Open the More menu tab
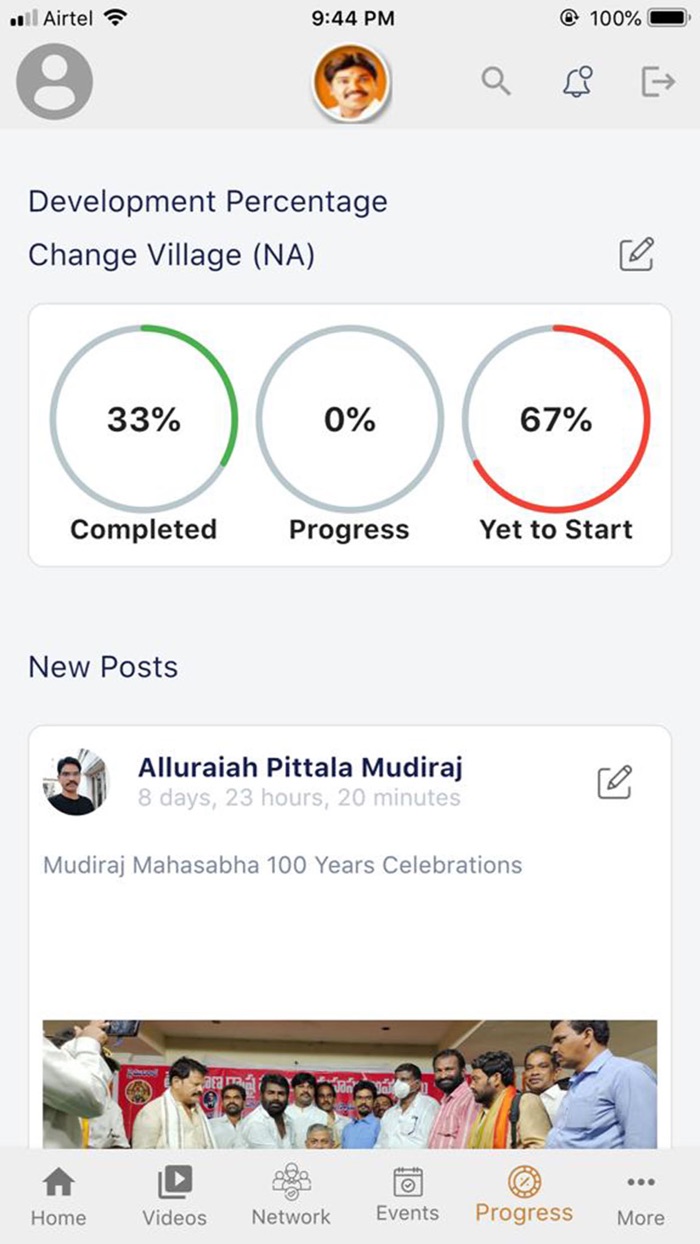700x1244 pixels. (640, 1196)
